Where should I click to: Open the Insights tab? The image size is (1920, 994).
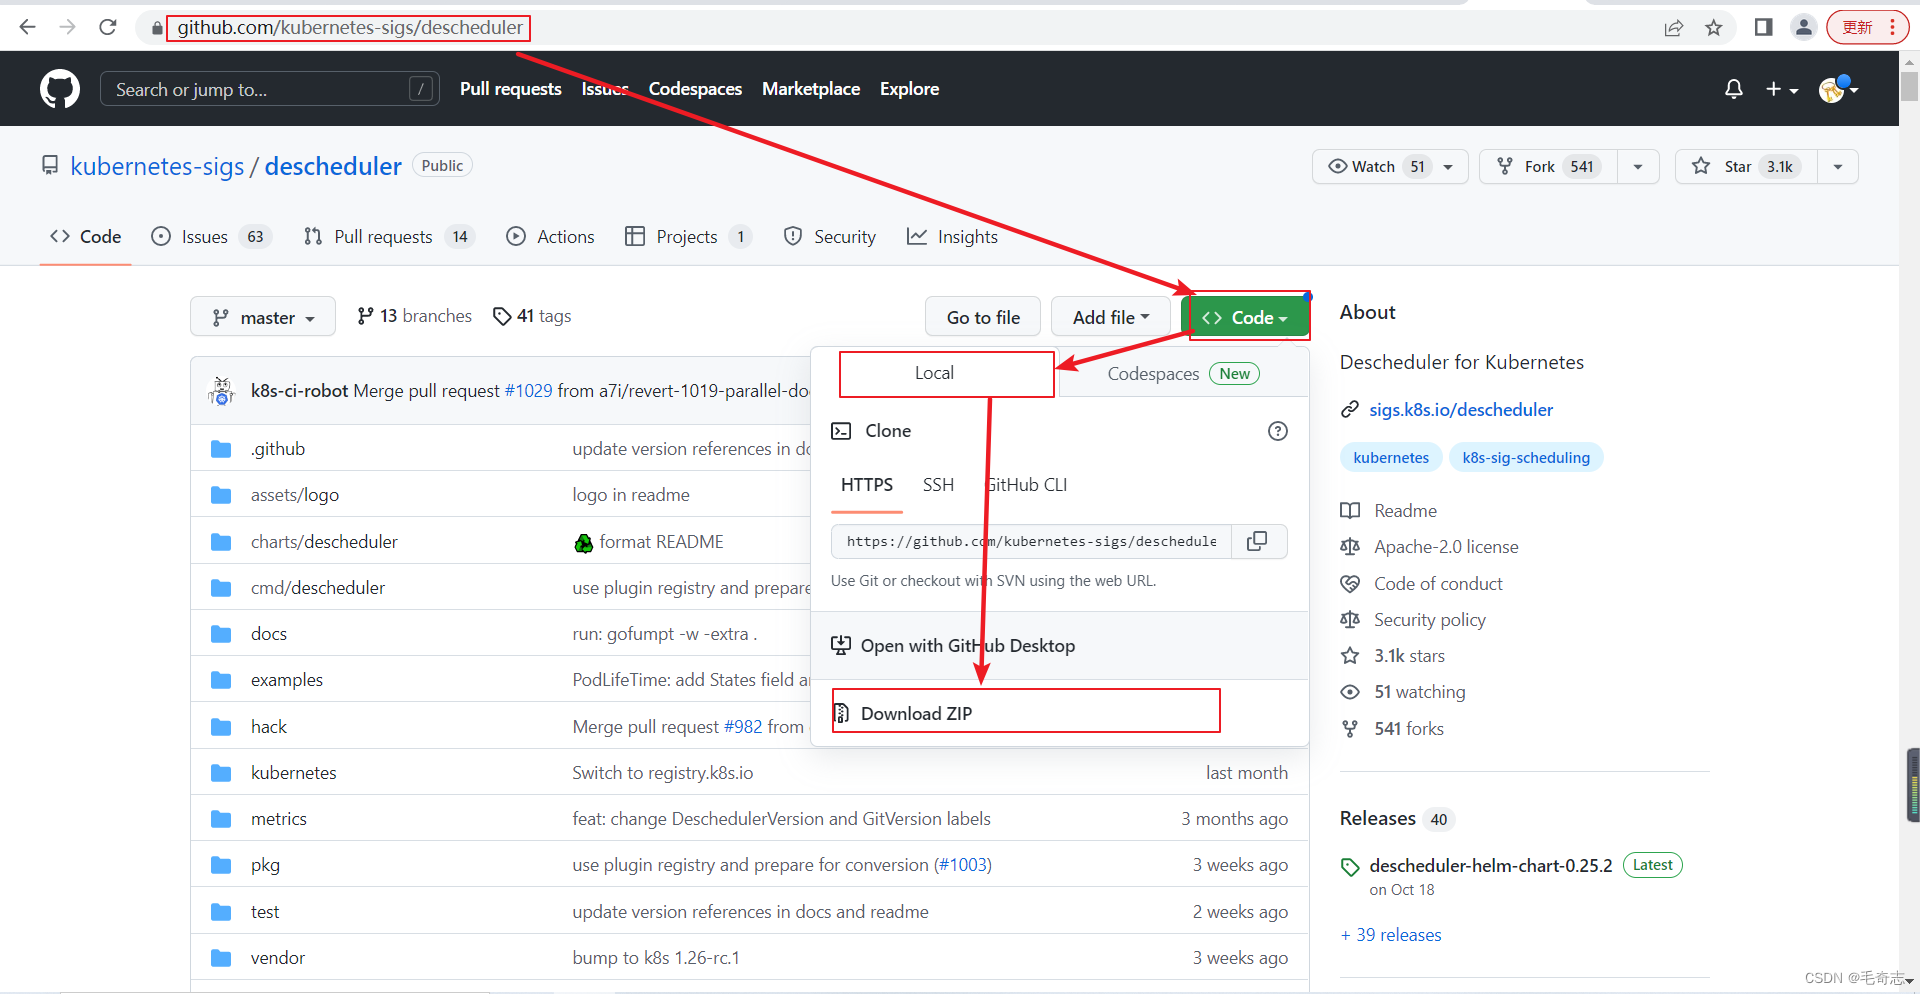pyautogui.click(x=953, y=237)
